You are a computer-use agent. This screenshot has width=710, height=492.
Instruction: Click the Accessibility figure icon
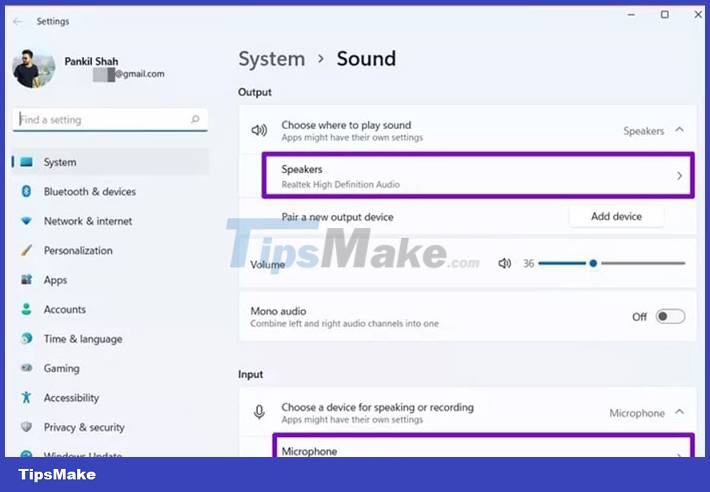[26, 397]
